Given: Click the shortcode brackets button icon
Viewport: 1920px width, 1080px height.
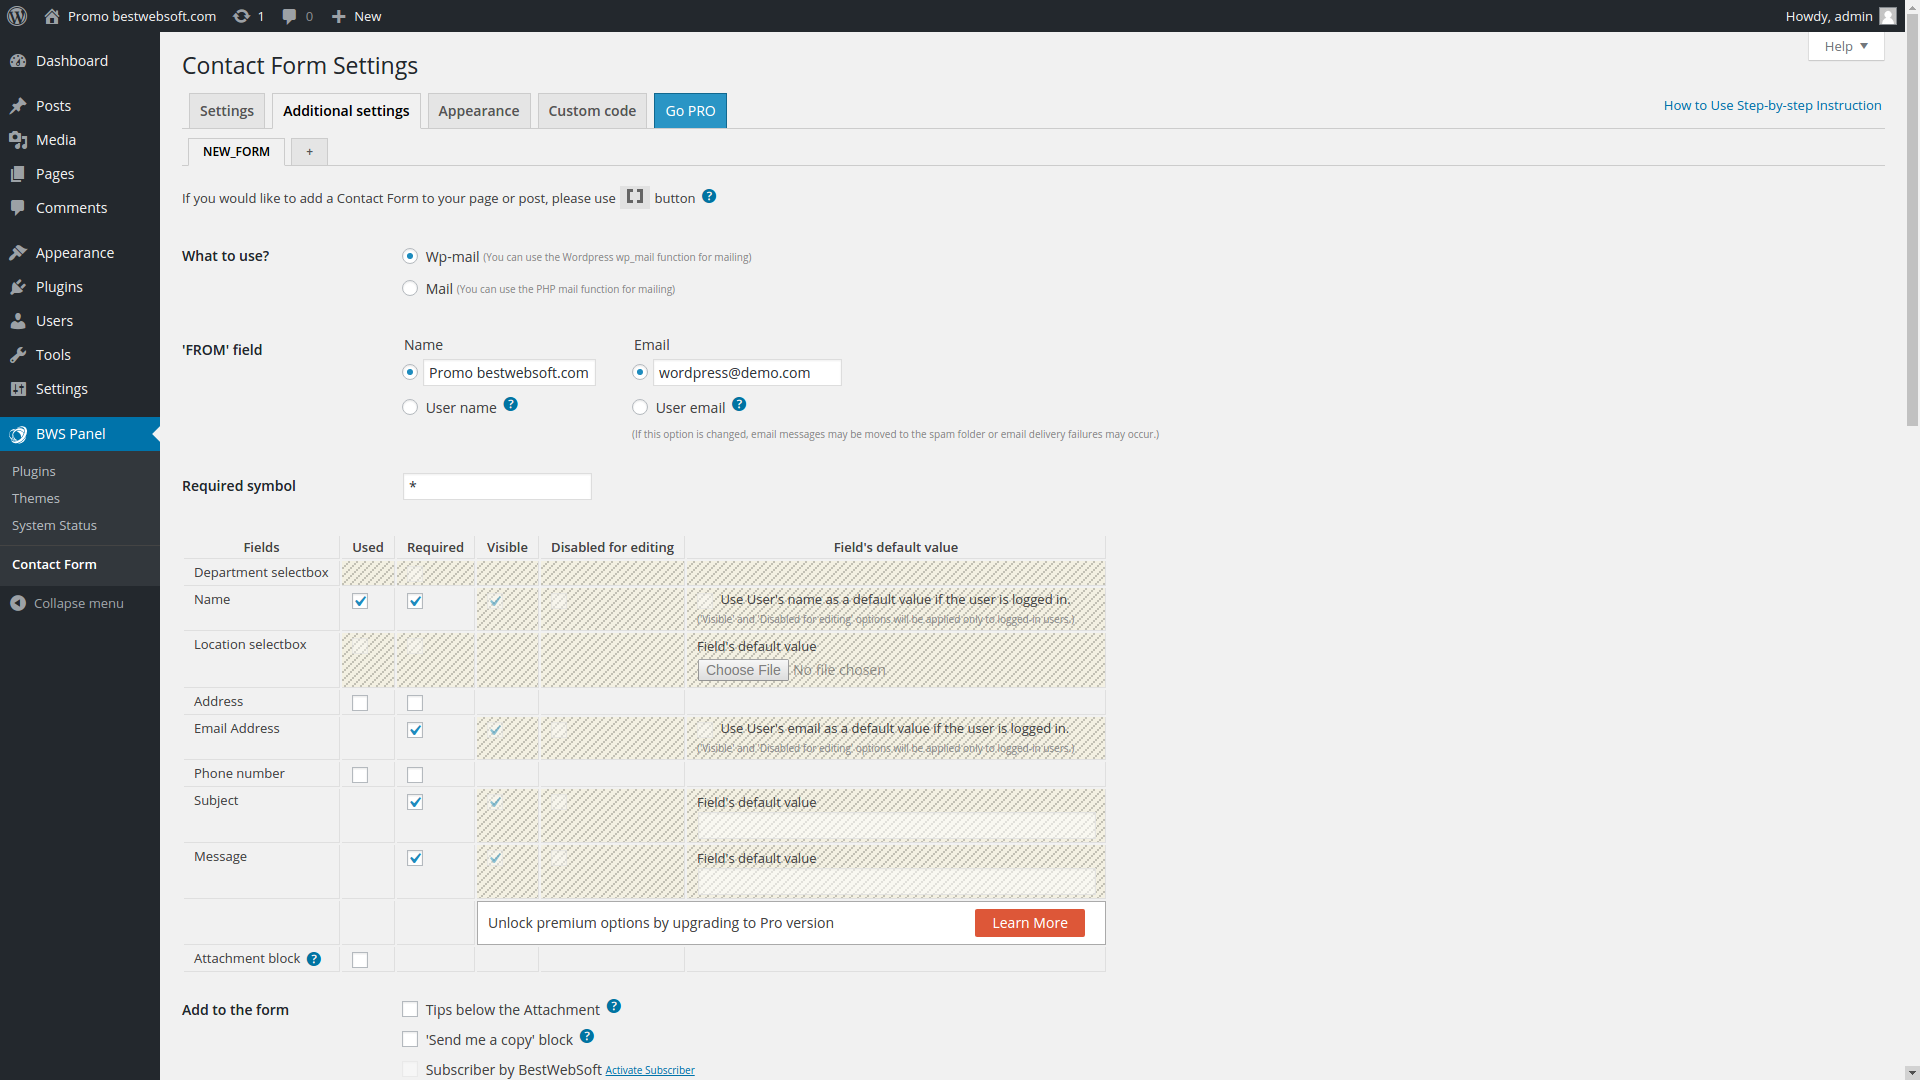Looking at the screenshot, I should pos(635,197).
